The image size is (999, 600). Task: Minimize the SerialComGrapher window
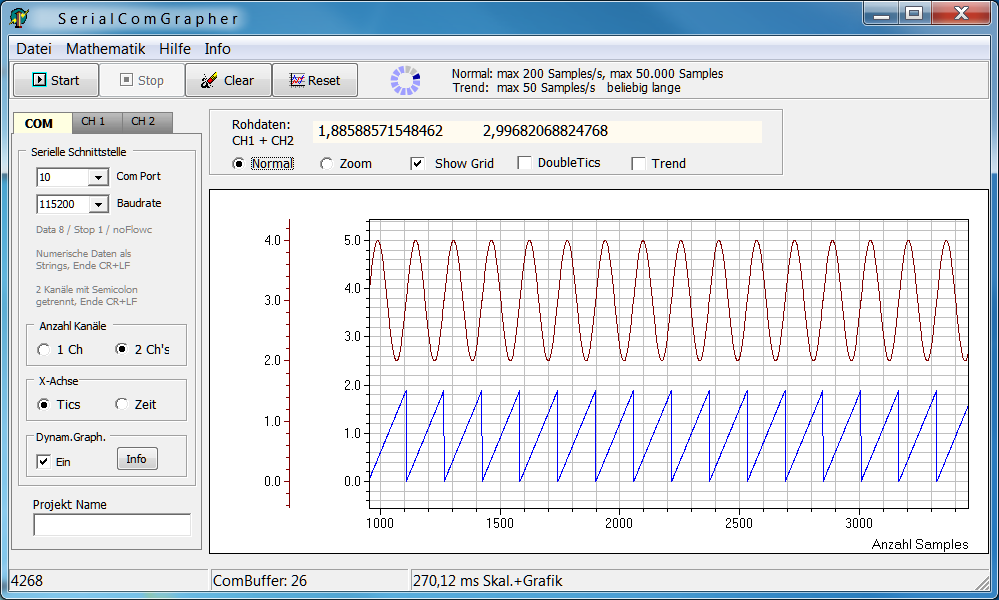[881, 13]
